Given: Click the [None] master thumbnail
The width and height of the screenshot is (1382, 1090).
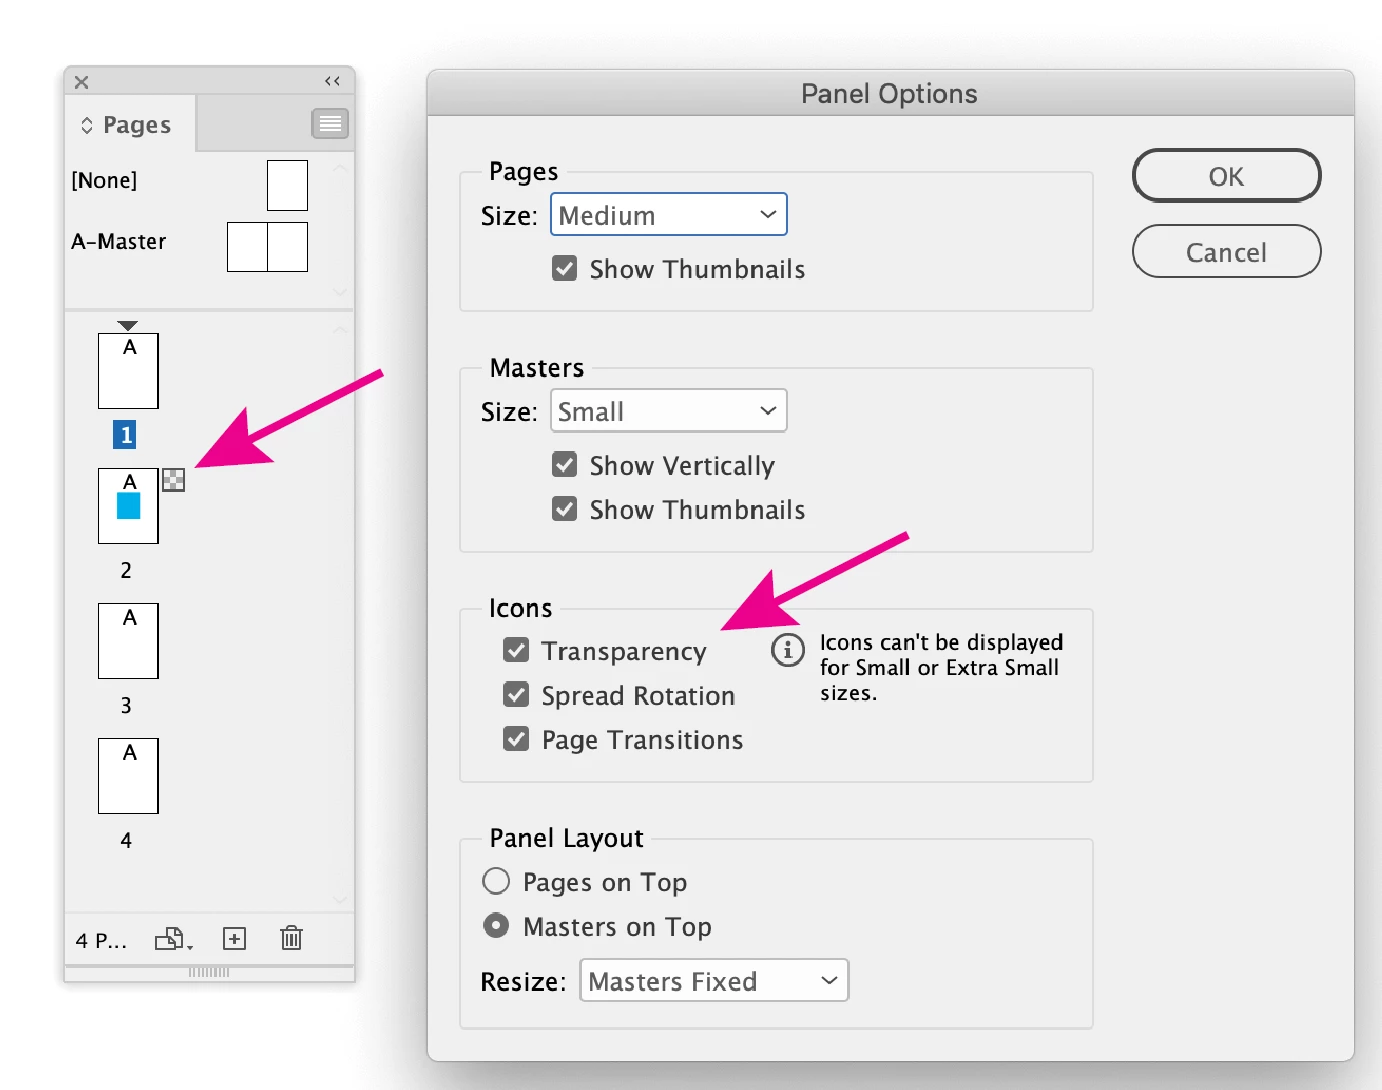Looking at the screenshot, I should [x=287, y=185].
